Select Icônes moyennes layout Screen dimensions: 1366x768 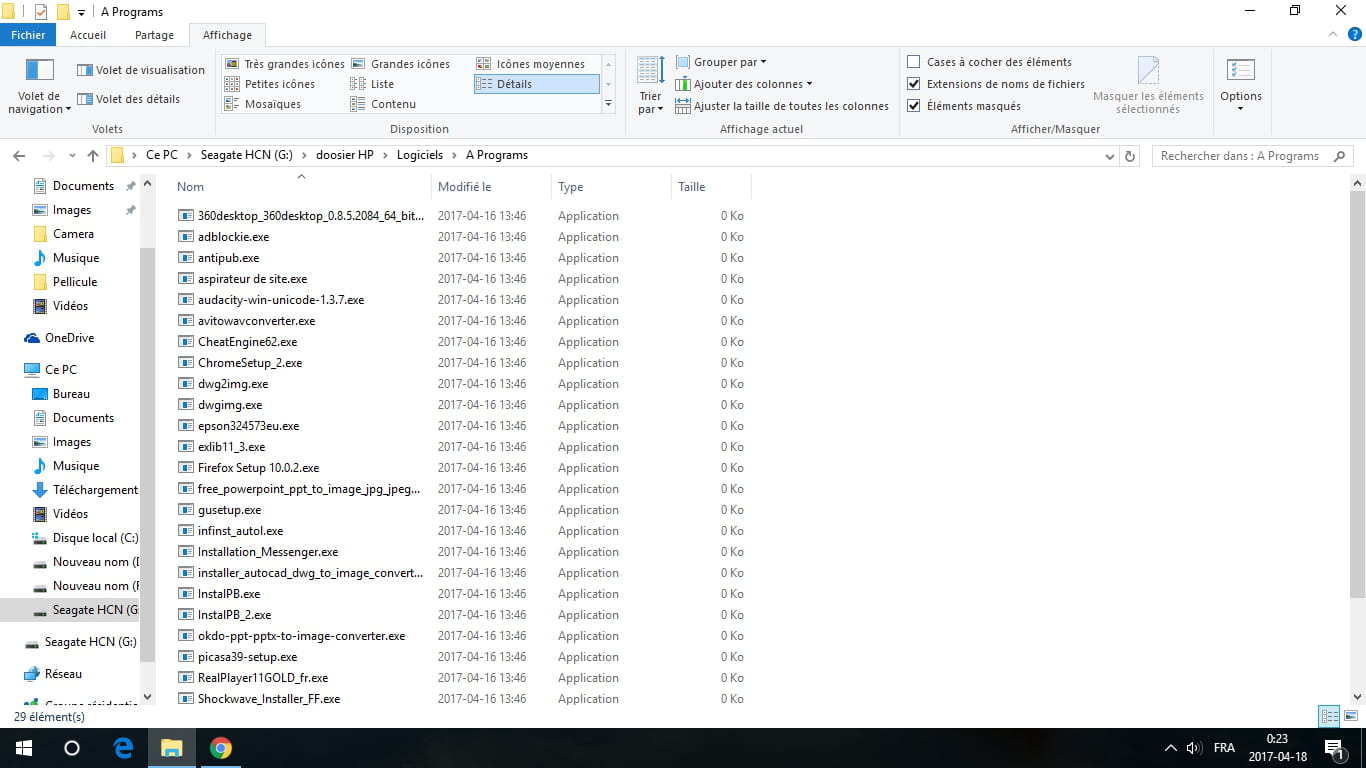[x=530, y=64]
